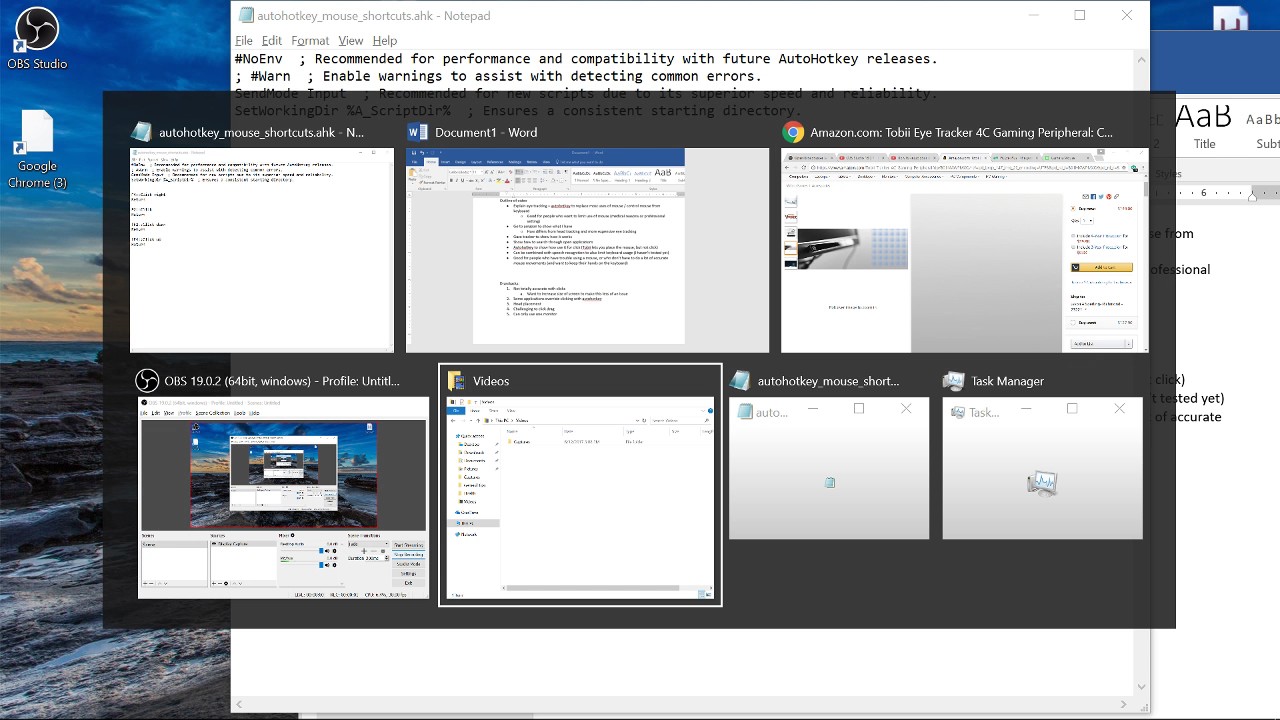The width and height of the screenshot is (1280, 720).
Task: Click Notepad vertical scrollbar down arrow
Action: coord(1141,687)
